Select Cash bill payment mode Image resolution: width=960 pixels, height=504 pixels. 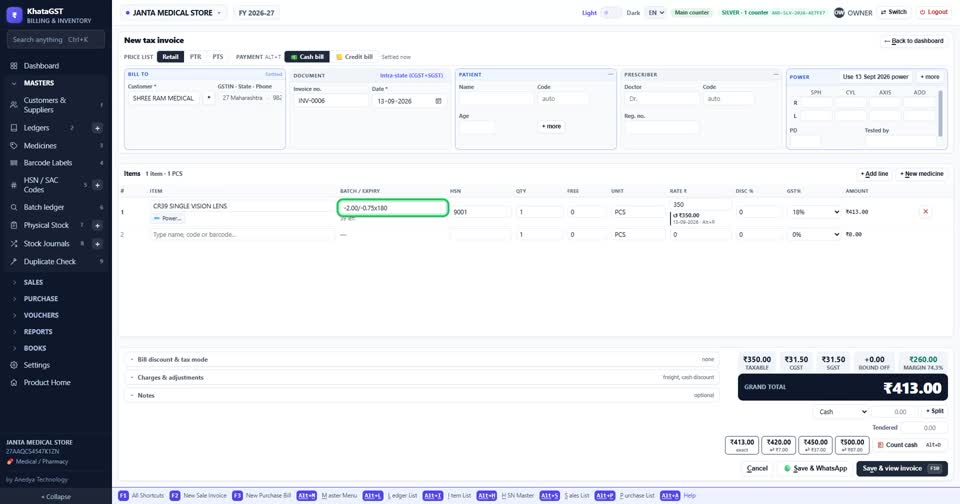point(307,57)
